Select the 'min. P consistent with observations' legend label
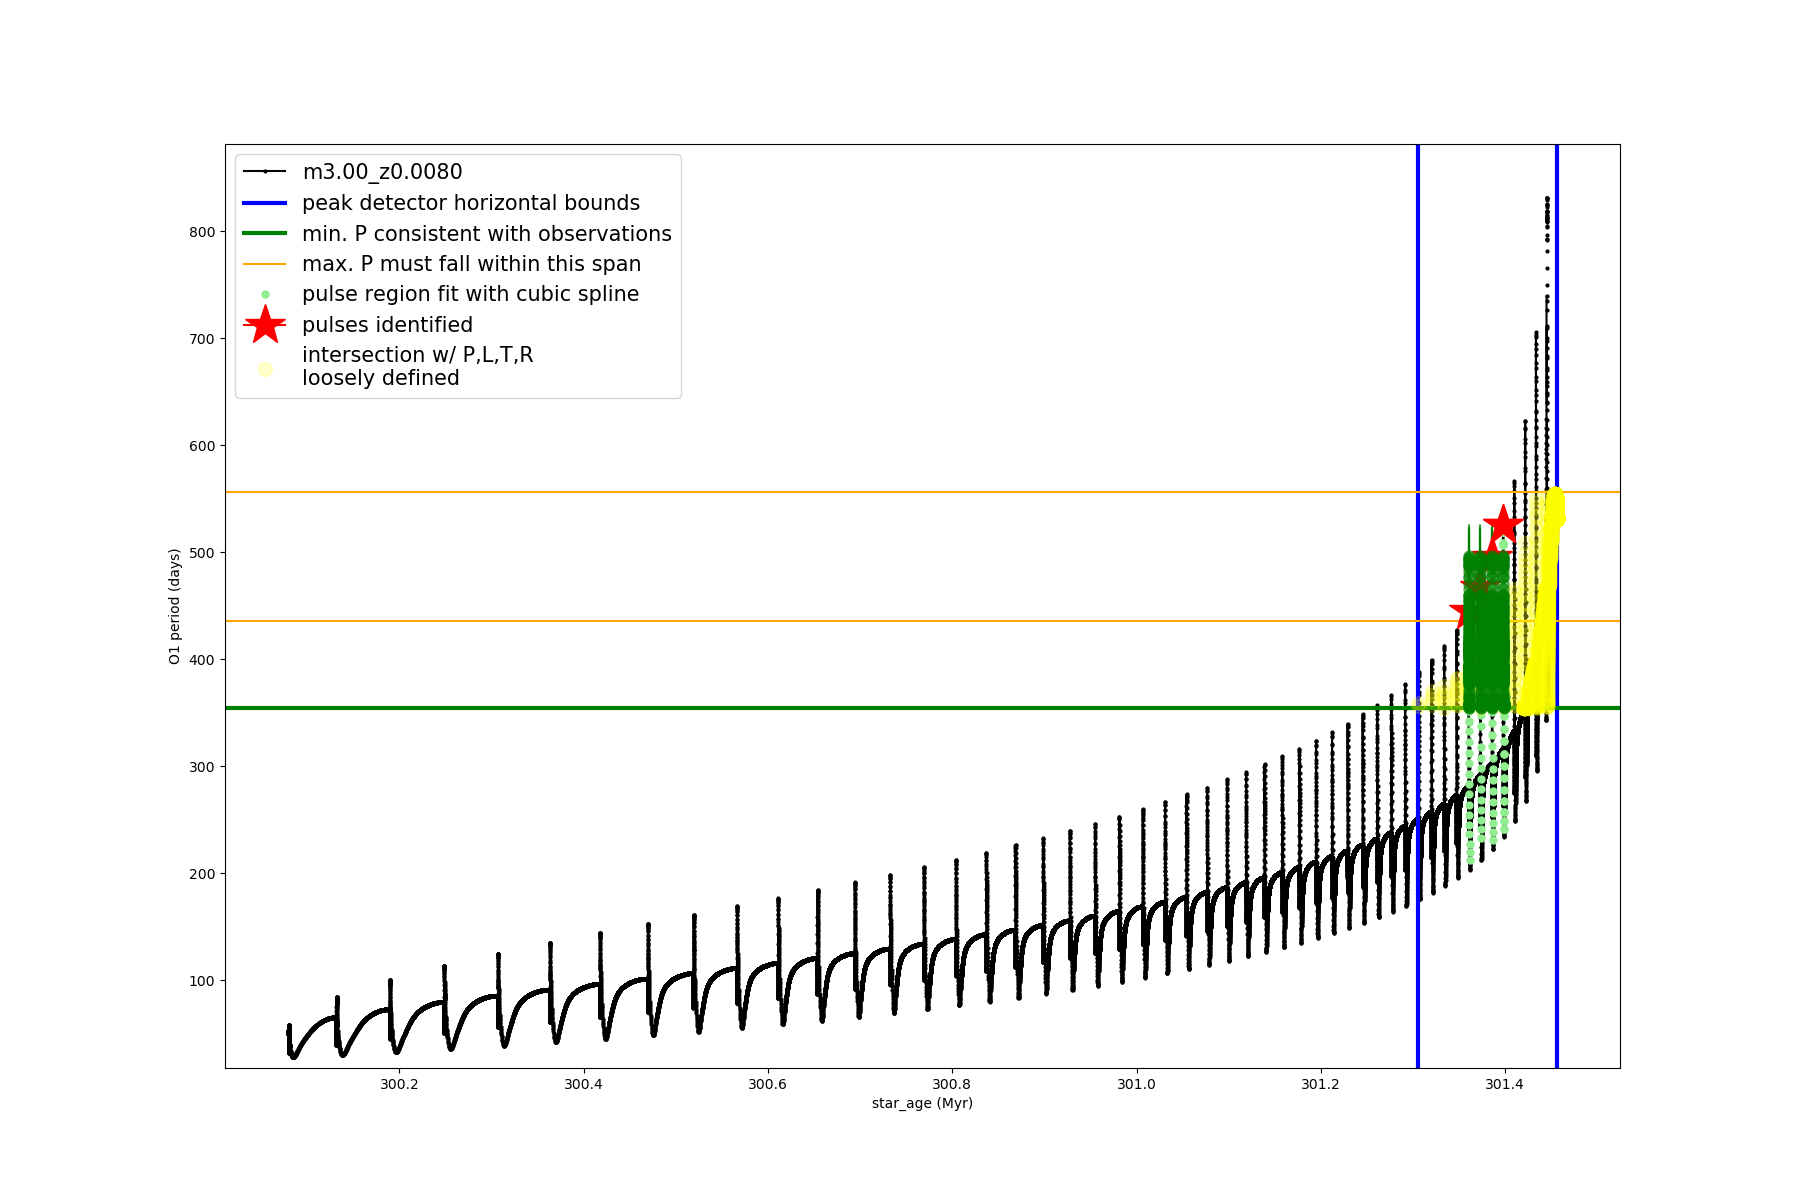 [x=487, y=234]
